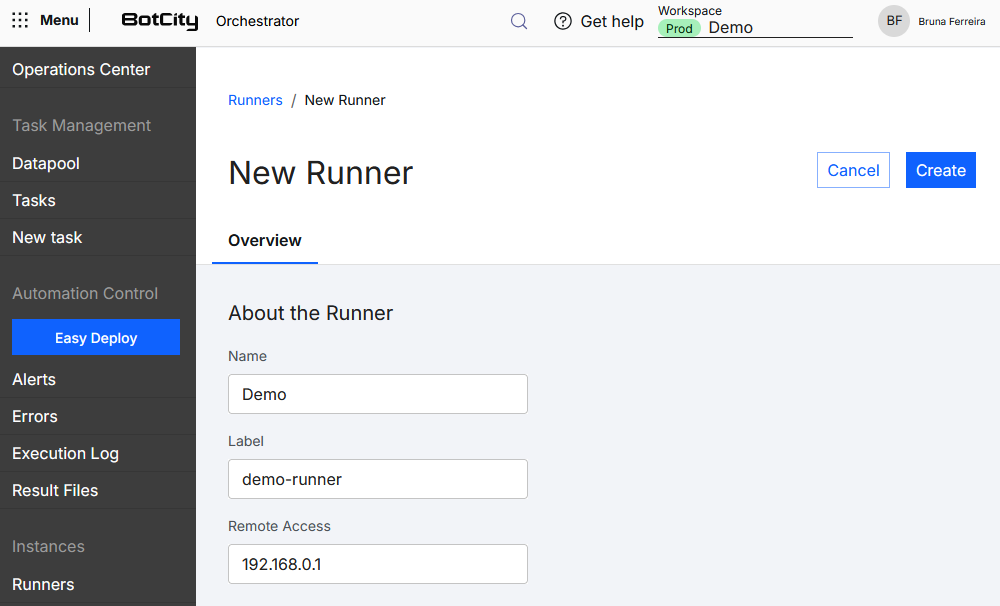
Task: Open Result Files in sidebar
Action: (x=98, y=491)
